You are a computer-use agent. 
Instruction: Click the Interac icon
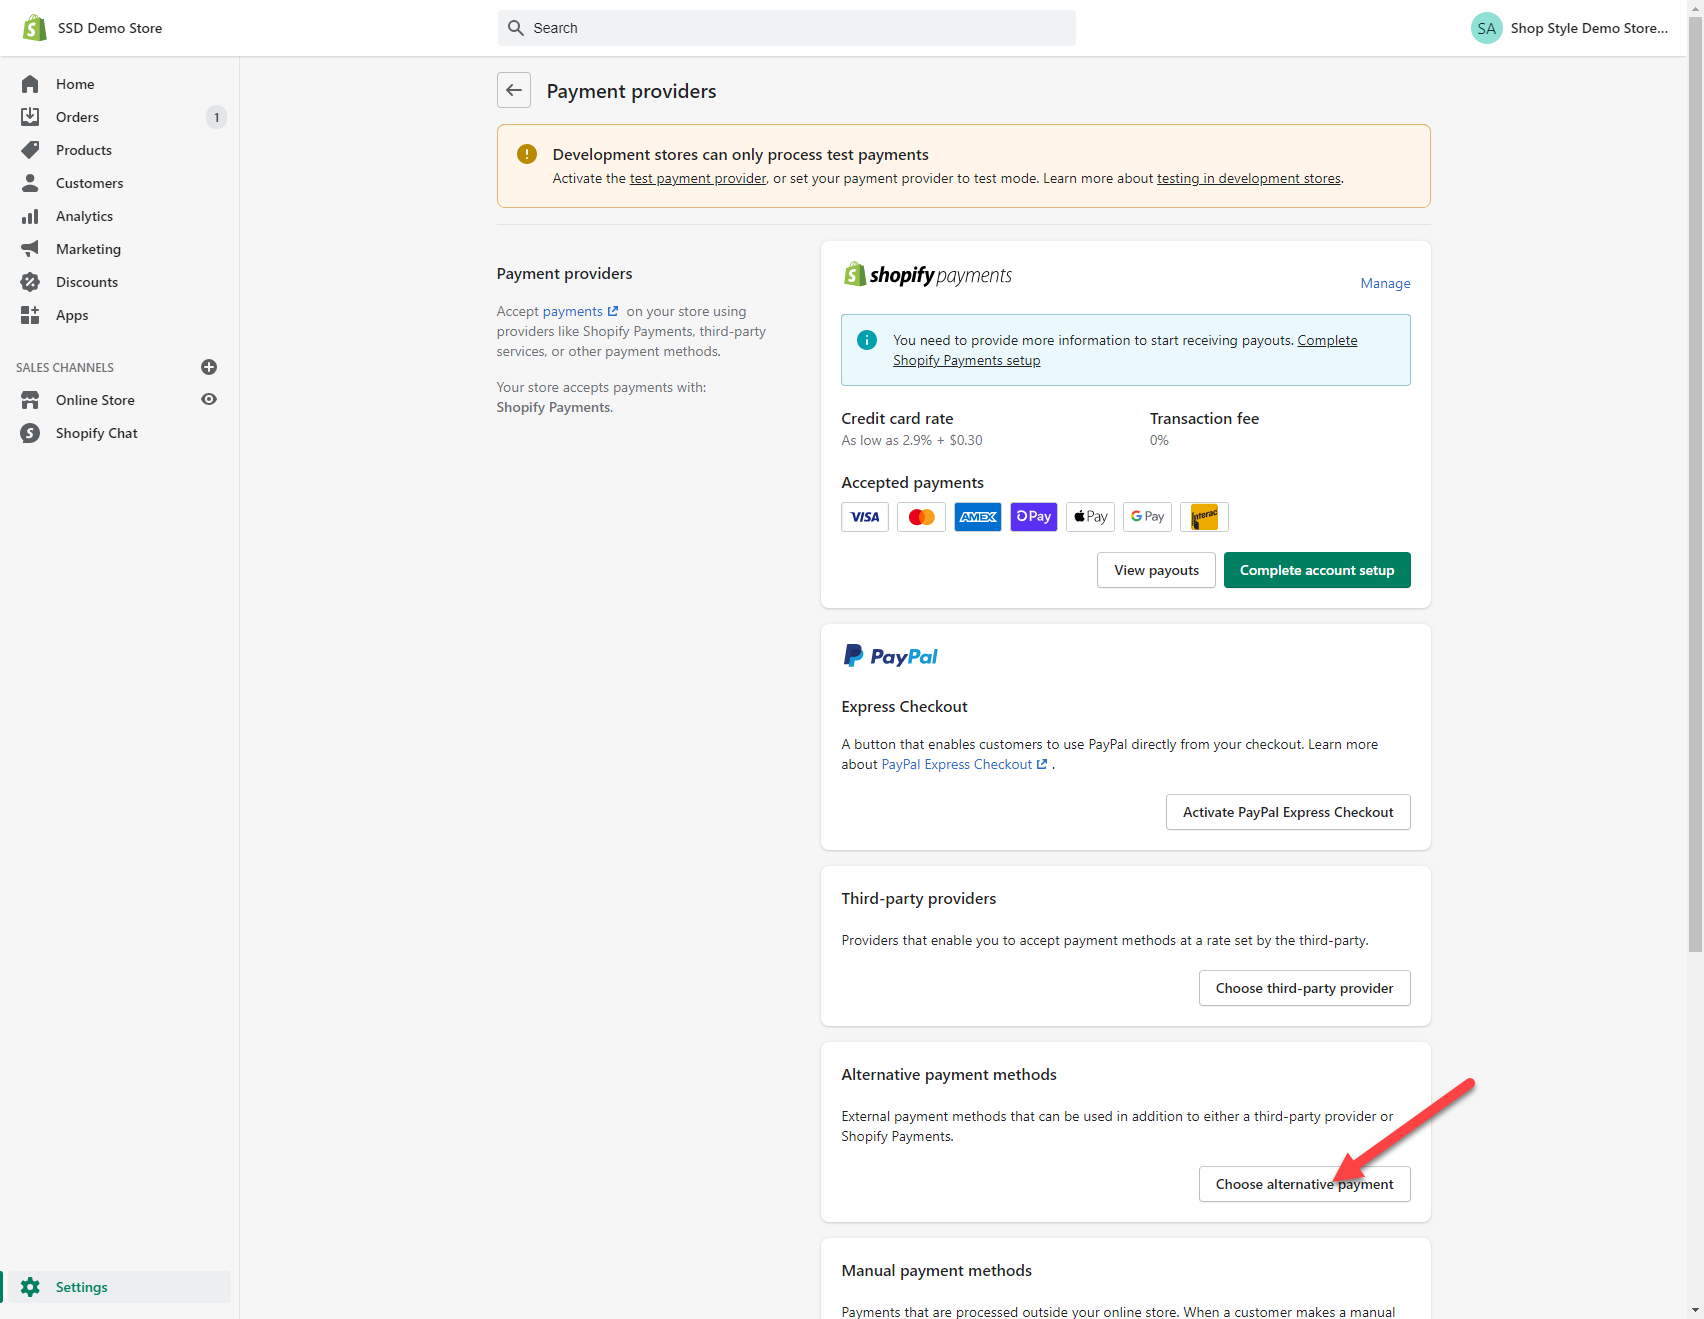[x=1204, y=517]
